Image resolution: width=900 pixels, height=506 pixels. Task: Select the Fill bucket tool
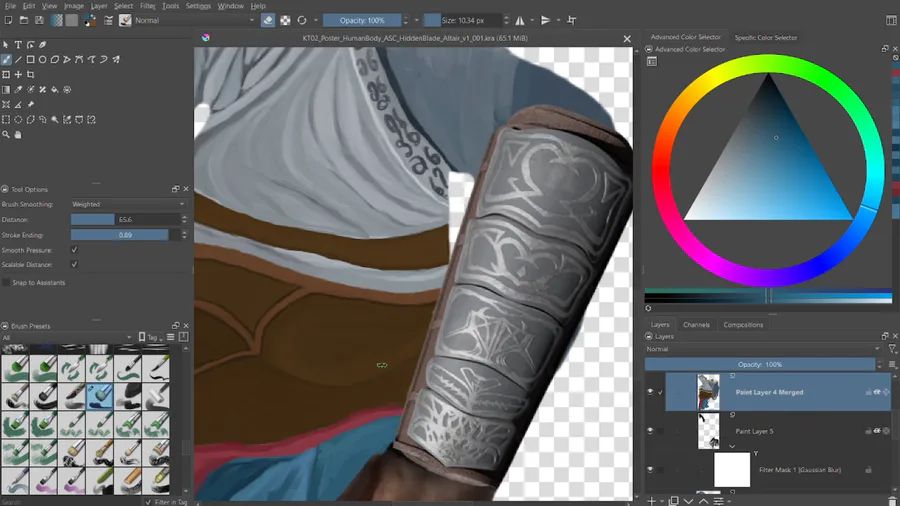click(55, 89)
